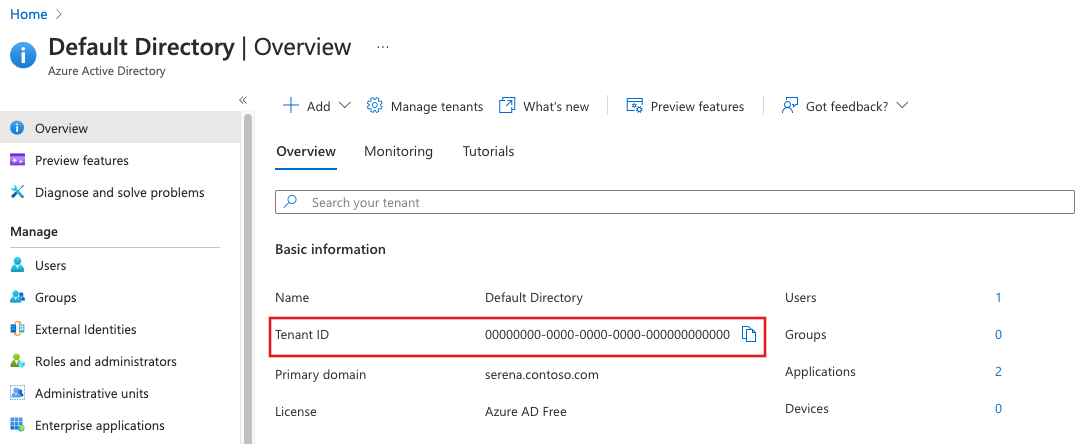Click the primary domain serena.contoso.com

coord(542,375)
